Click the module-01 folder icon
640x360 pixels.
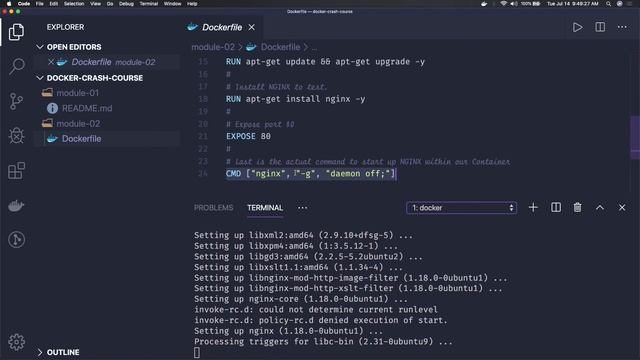47,93
